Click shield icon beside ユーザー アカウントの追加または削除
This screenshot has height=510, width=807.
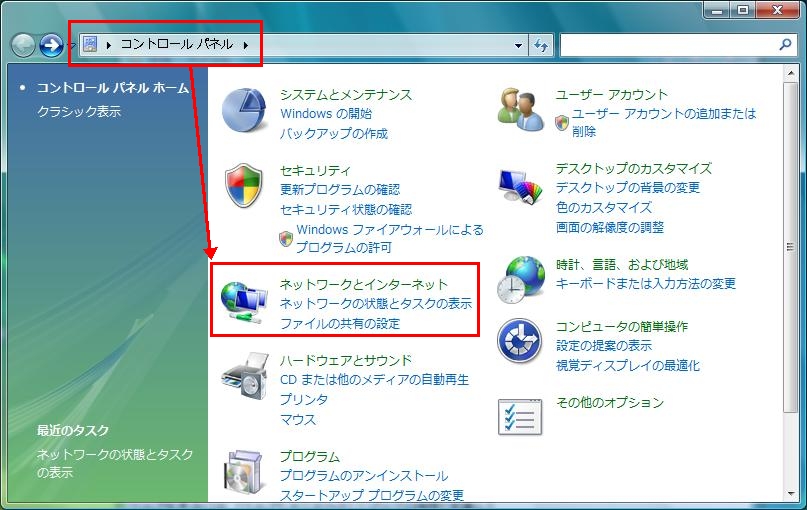pyautogui.click(x=562, y=122)
